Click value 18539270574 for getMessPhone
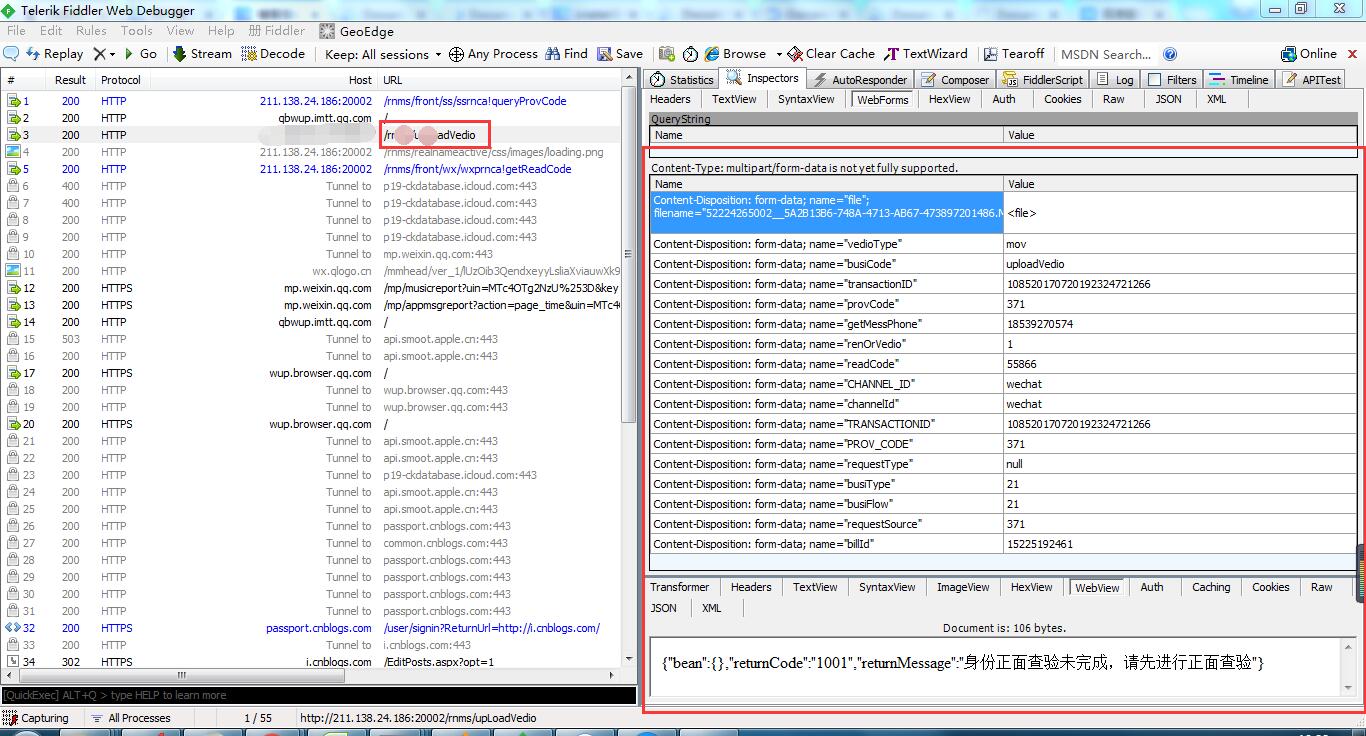Image resolution: width=1366 pixels, height=736 pixels. tap(1039, 324)
